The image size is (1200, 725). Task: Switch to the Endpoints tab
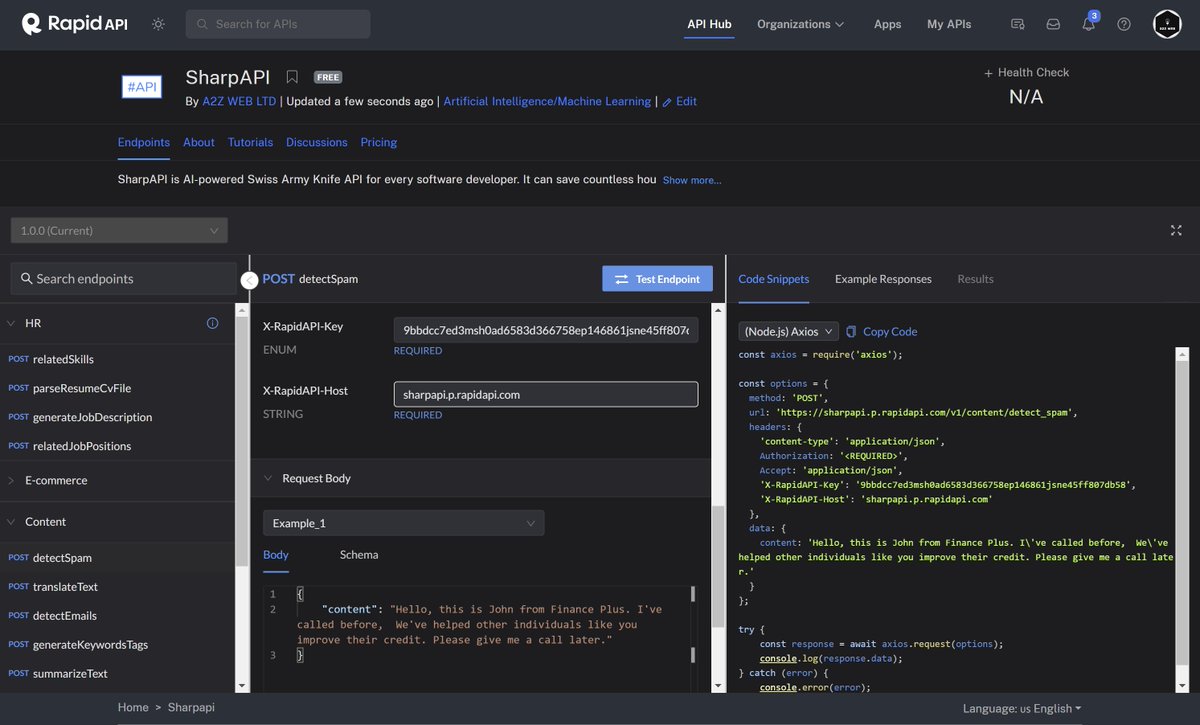144,142
